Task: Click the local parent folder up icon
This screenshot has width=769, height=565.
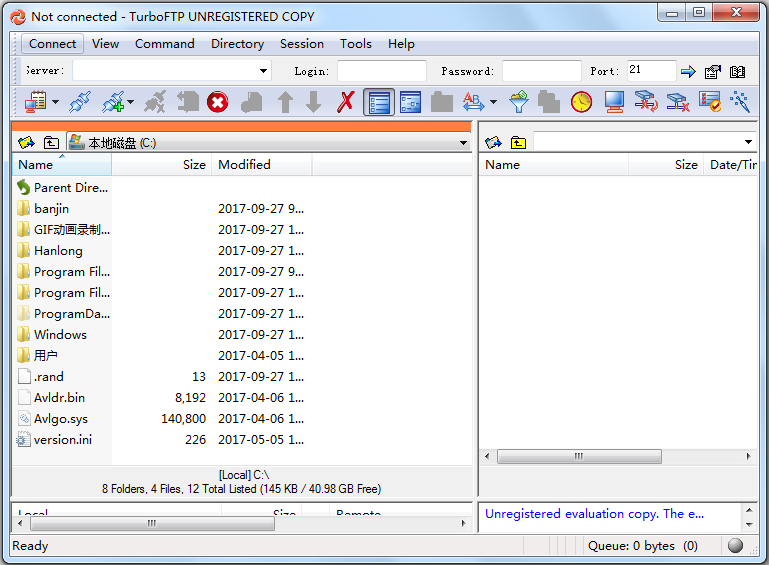Action: 51,143
